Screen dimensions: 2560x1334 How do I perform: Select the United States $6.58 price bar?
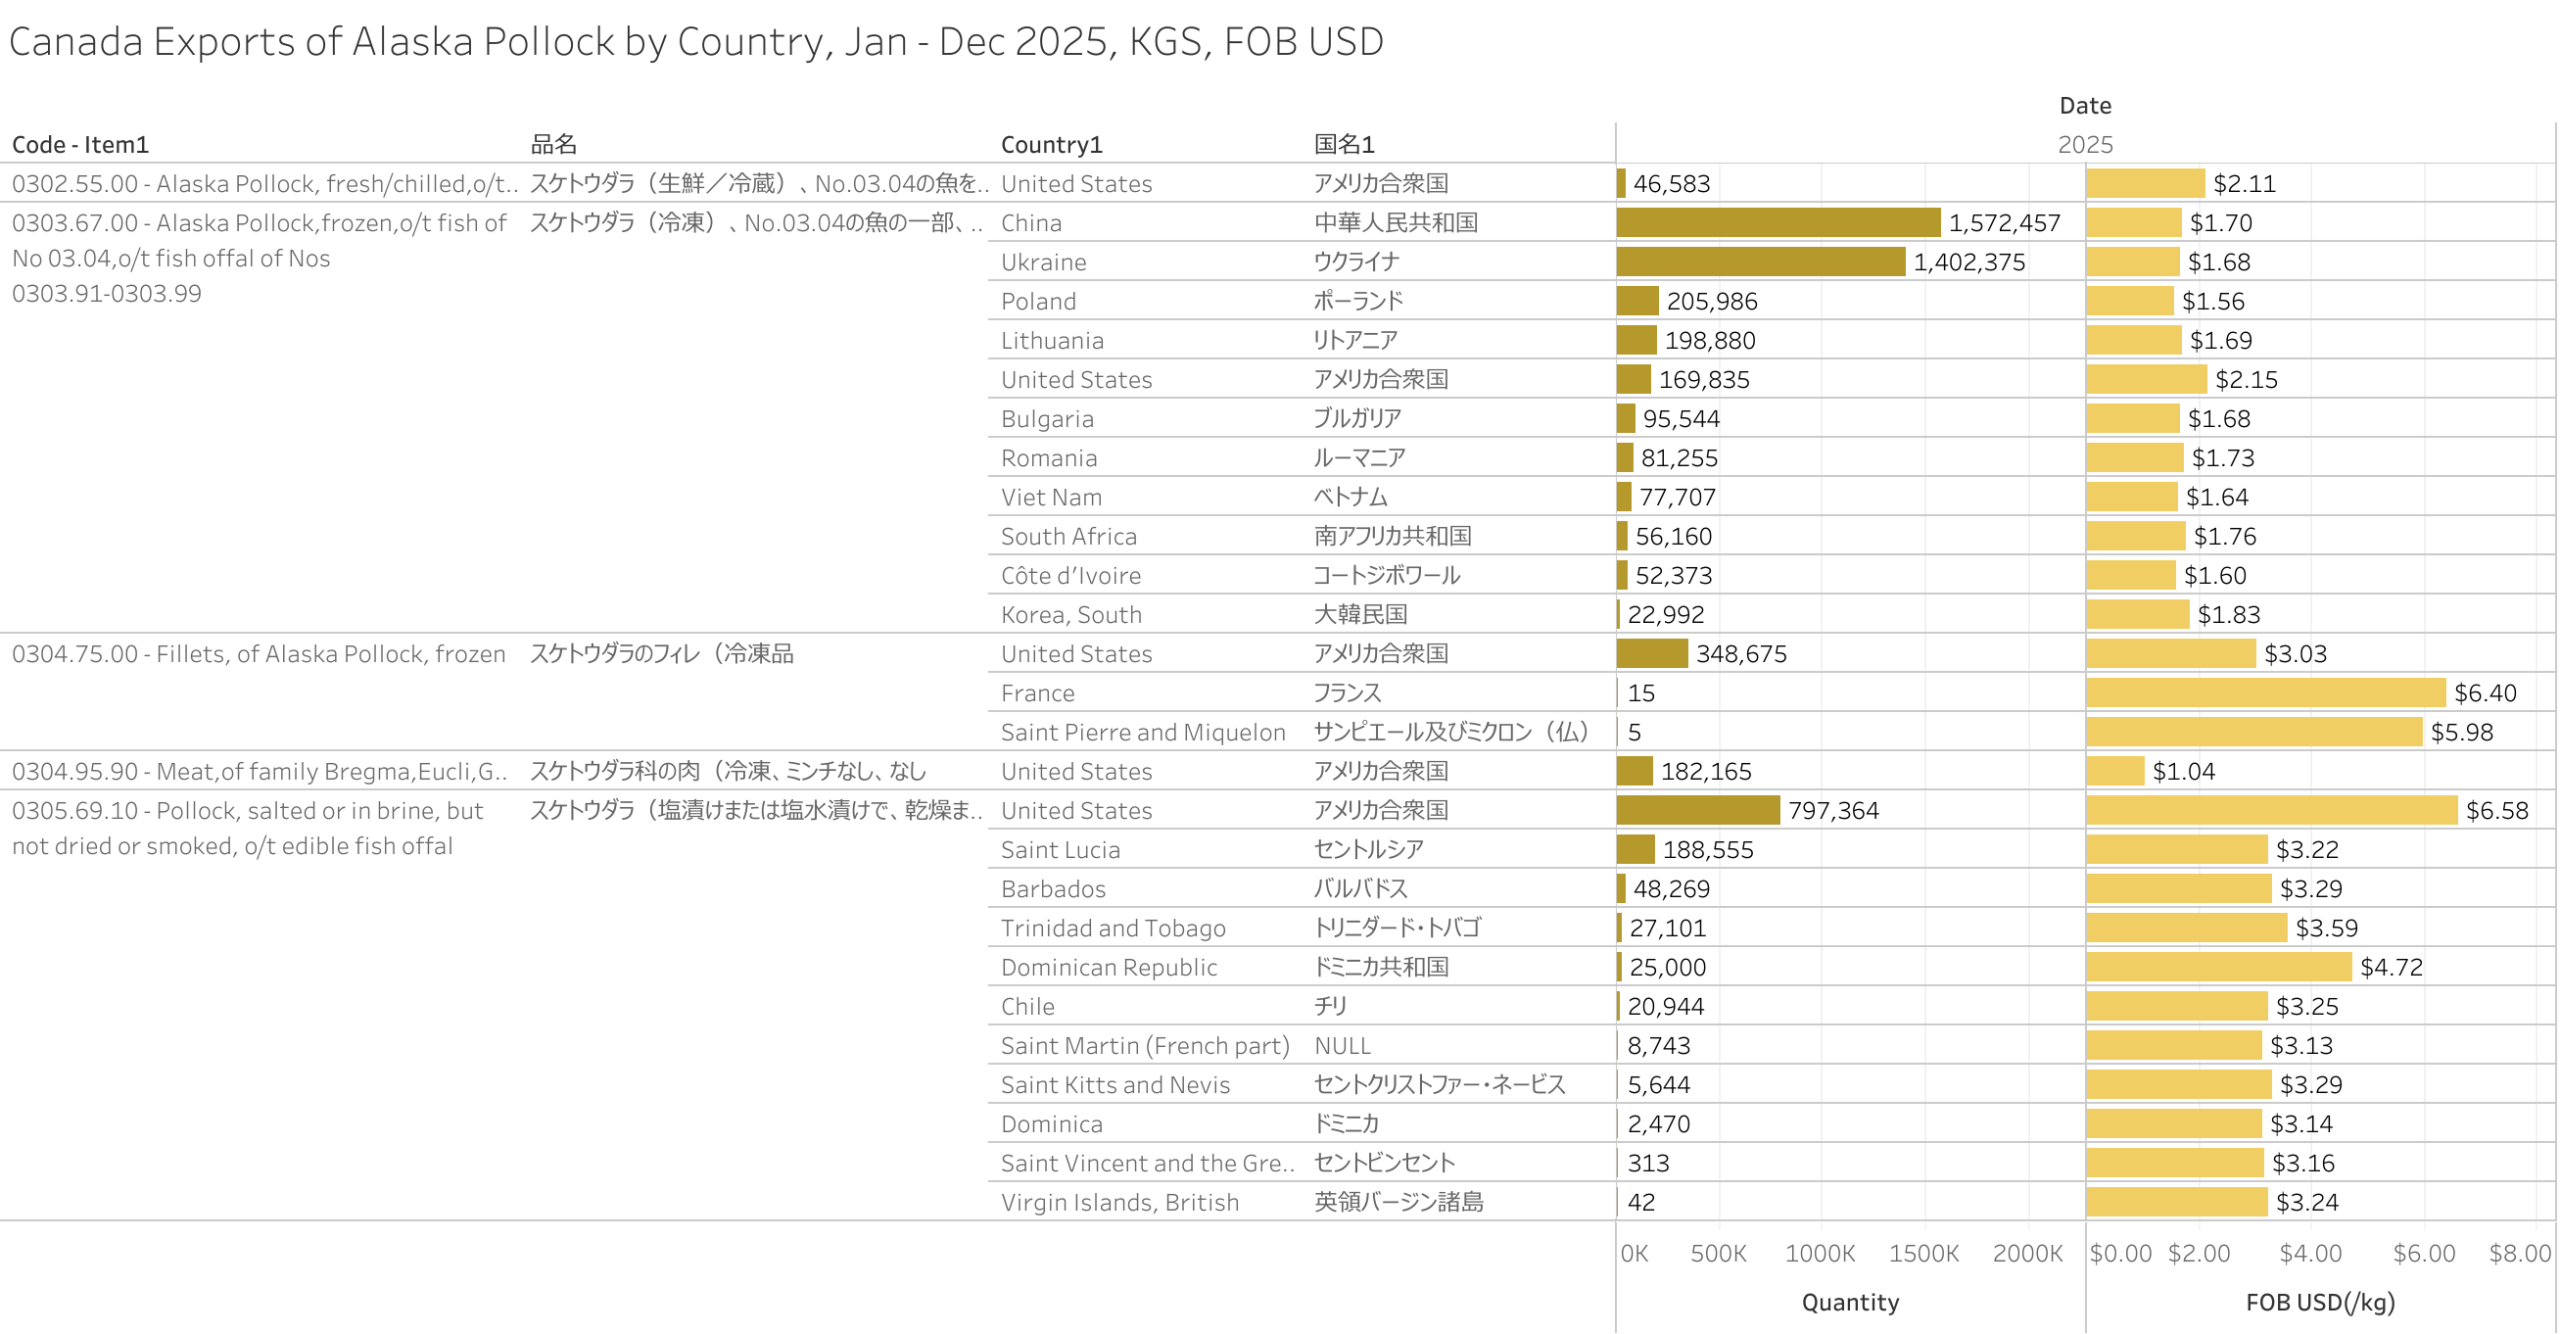click(2270, 810)
